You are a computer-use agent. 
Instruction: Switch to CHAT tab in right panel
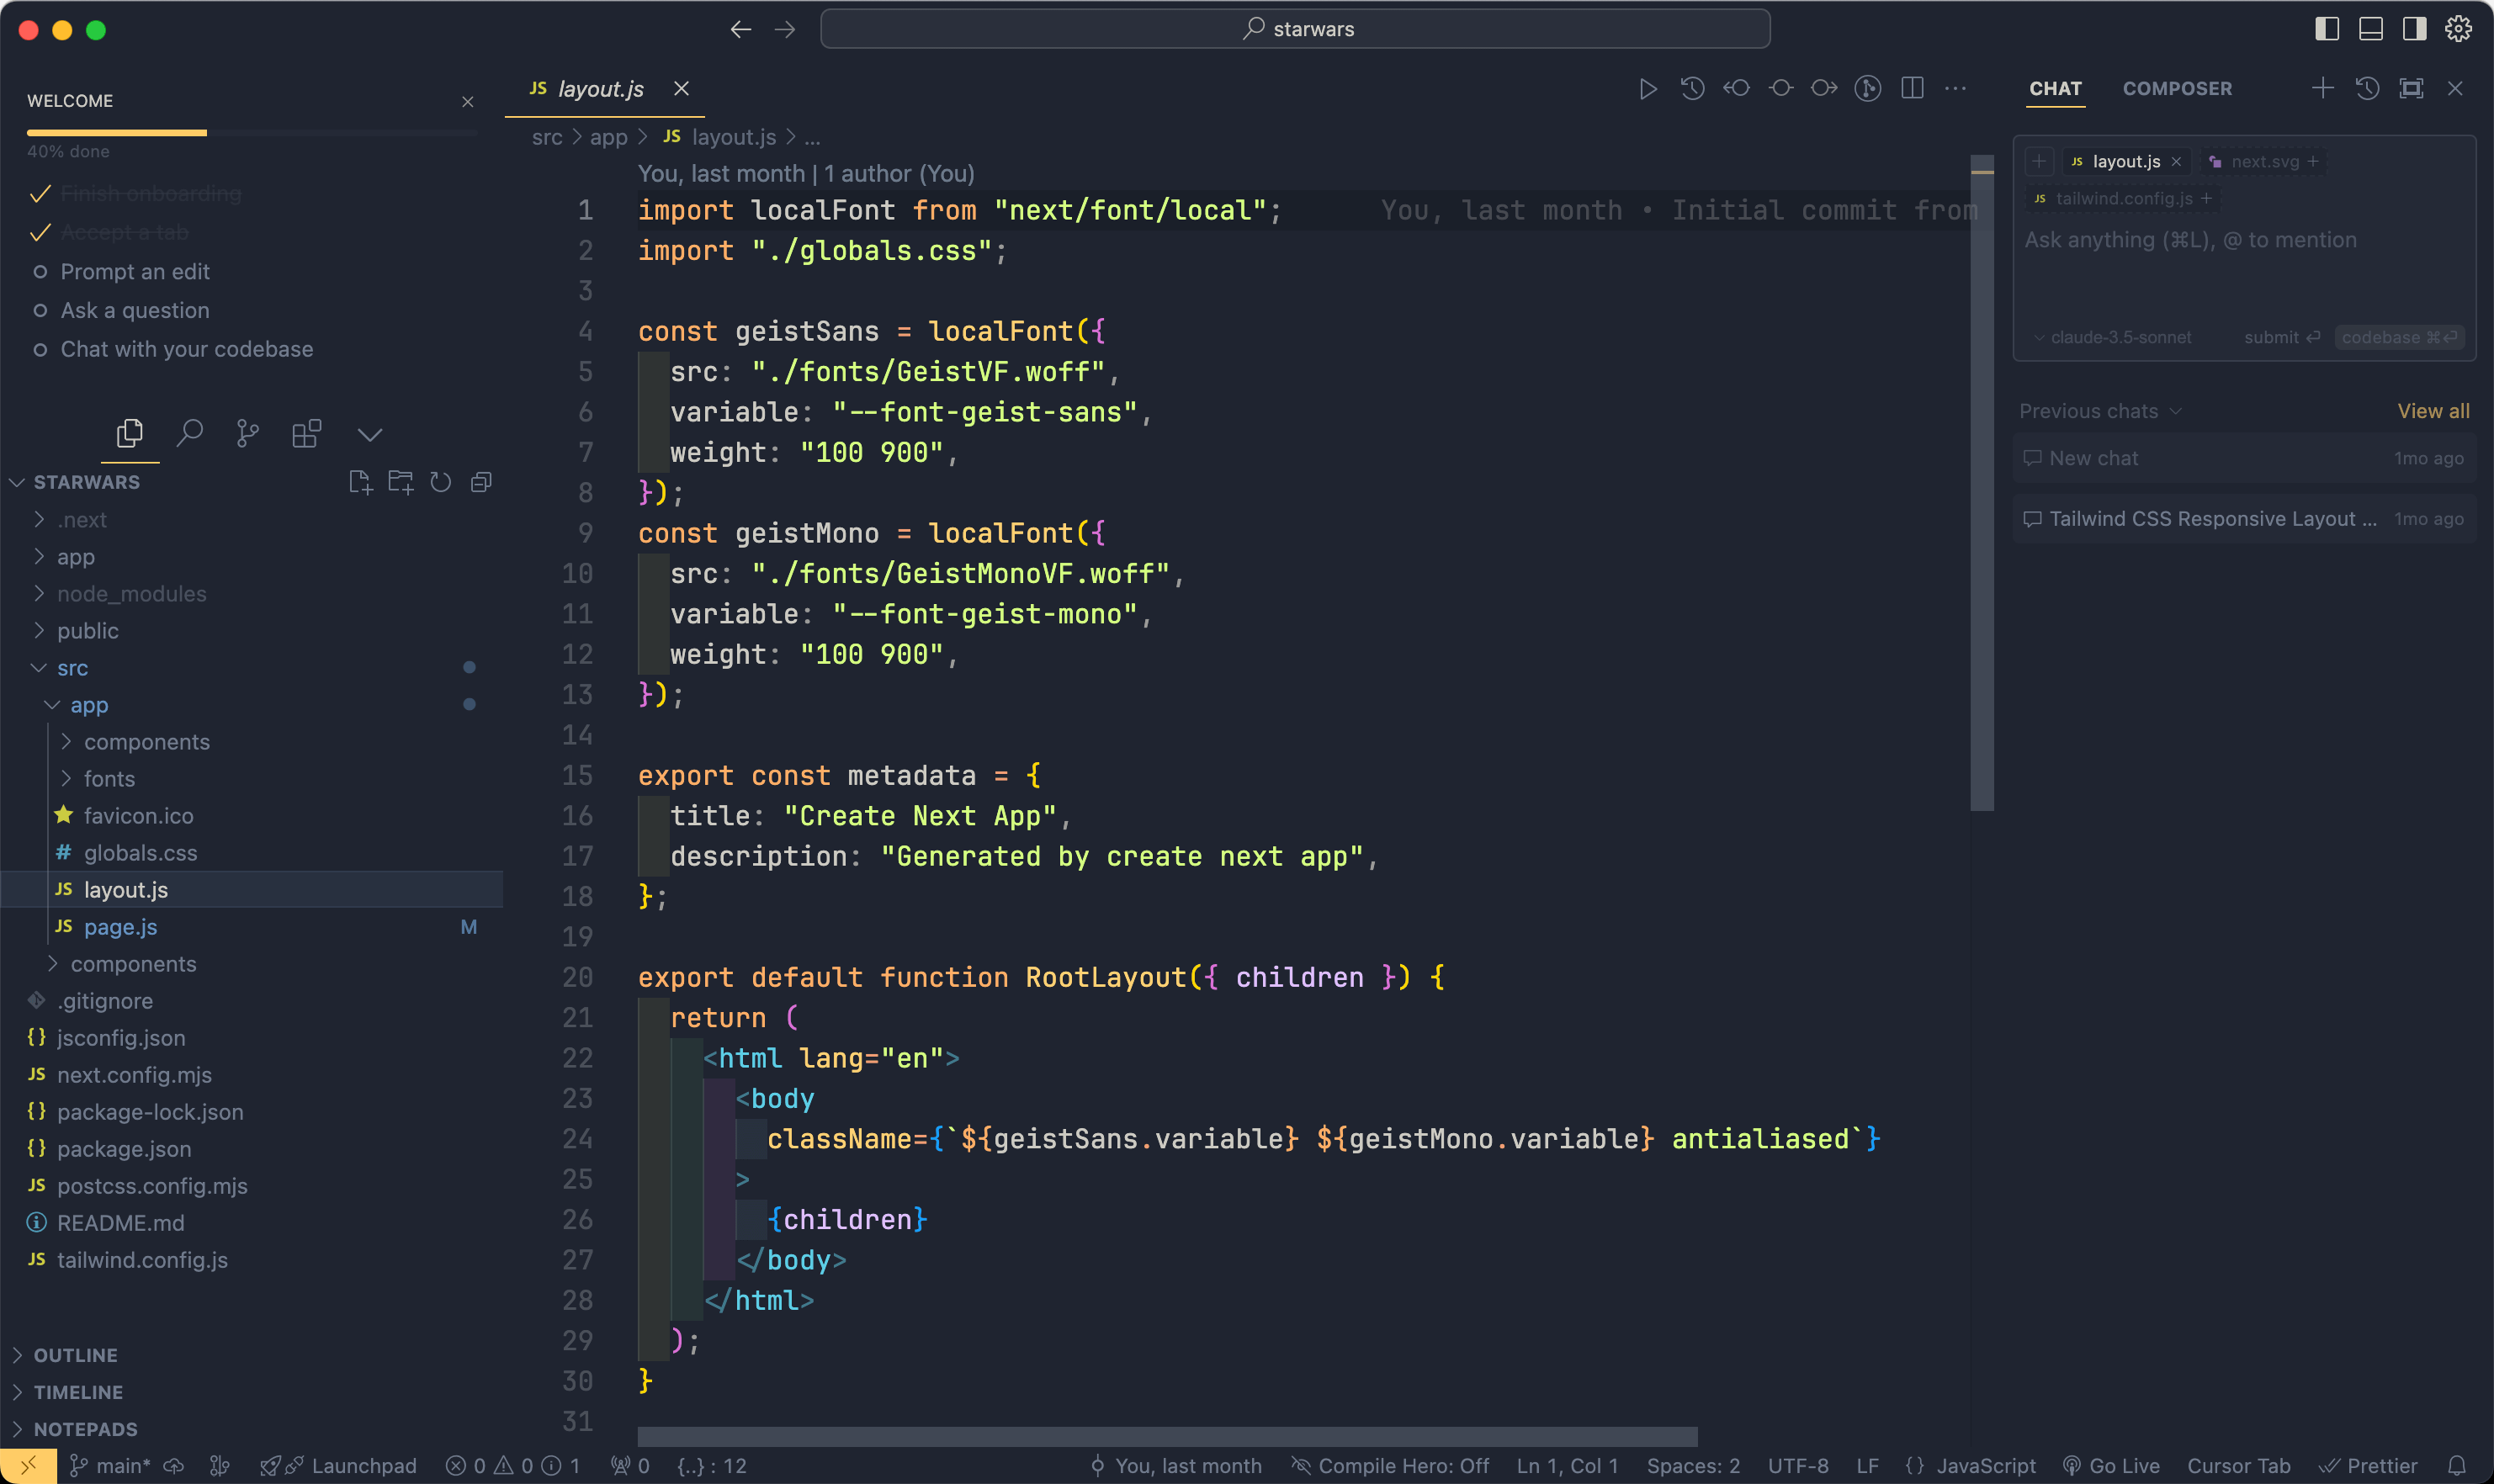(2054, 87)
